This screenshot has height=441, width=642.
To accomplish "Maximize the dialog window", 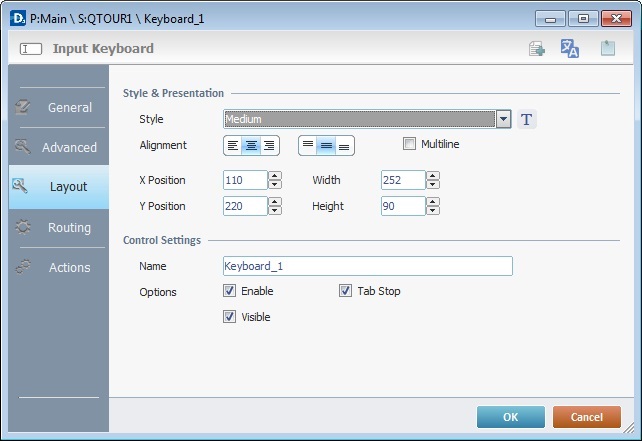I will pyautogui.click(x=583, y=19).
